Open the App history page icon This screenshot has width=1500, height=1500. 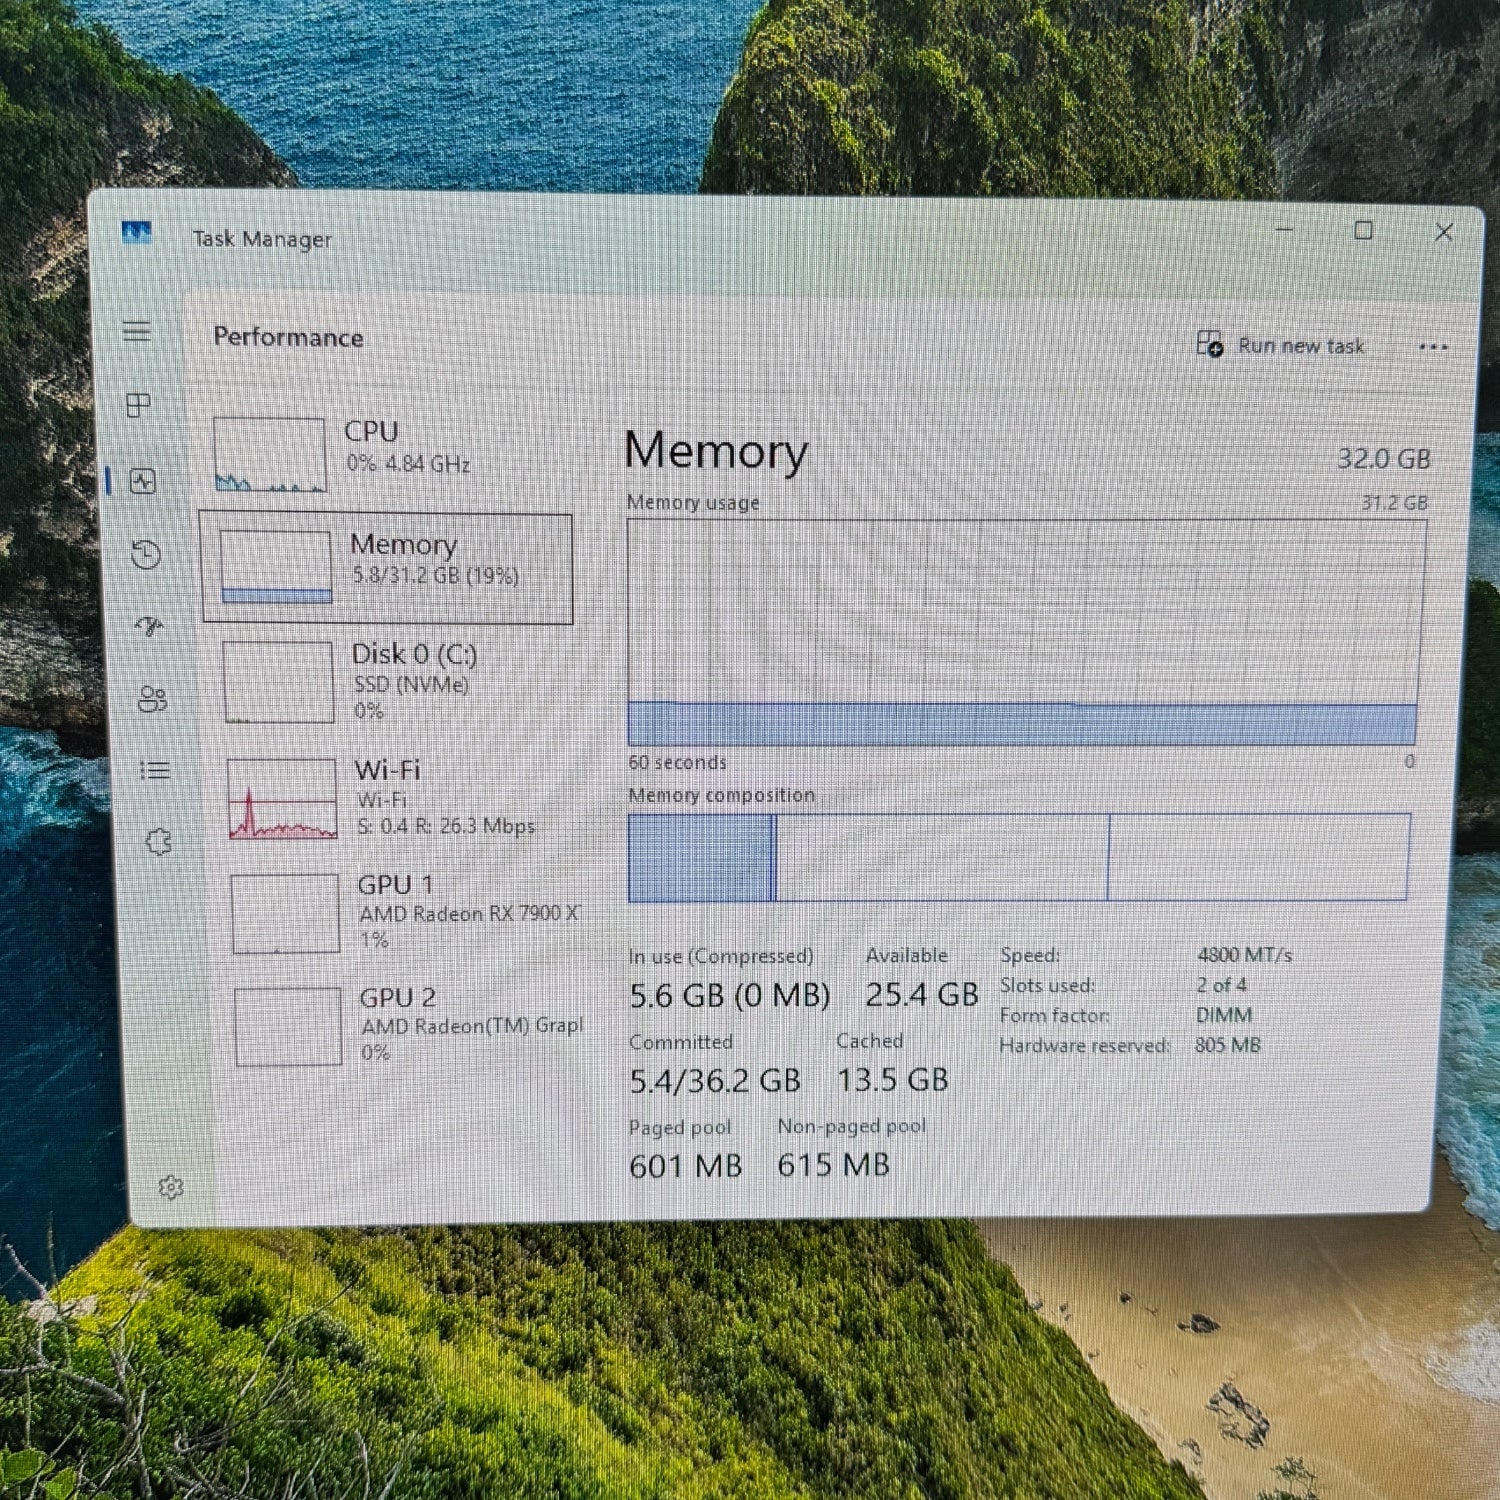click(x=146, y=554)
